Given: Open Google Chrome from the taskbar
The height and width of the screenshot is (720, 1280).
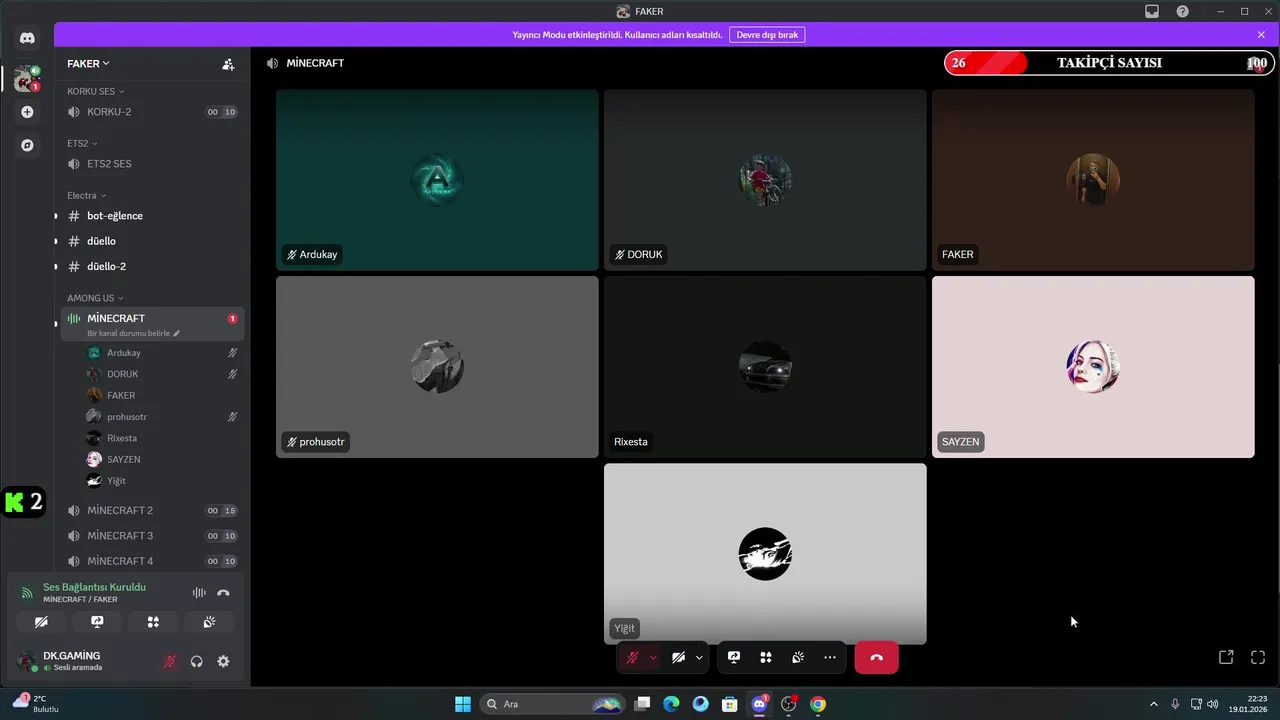Looking at the screenshot, I should click(818, 704).
